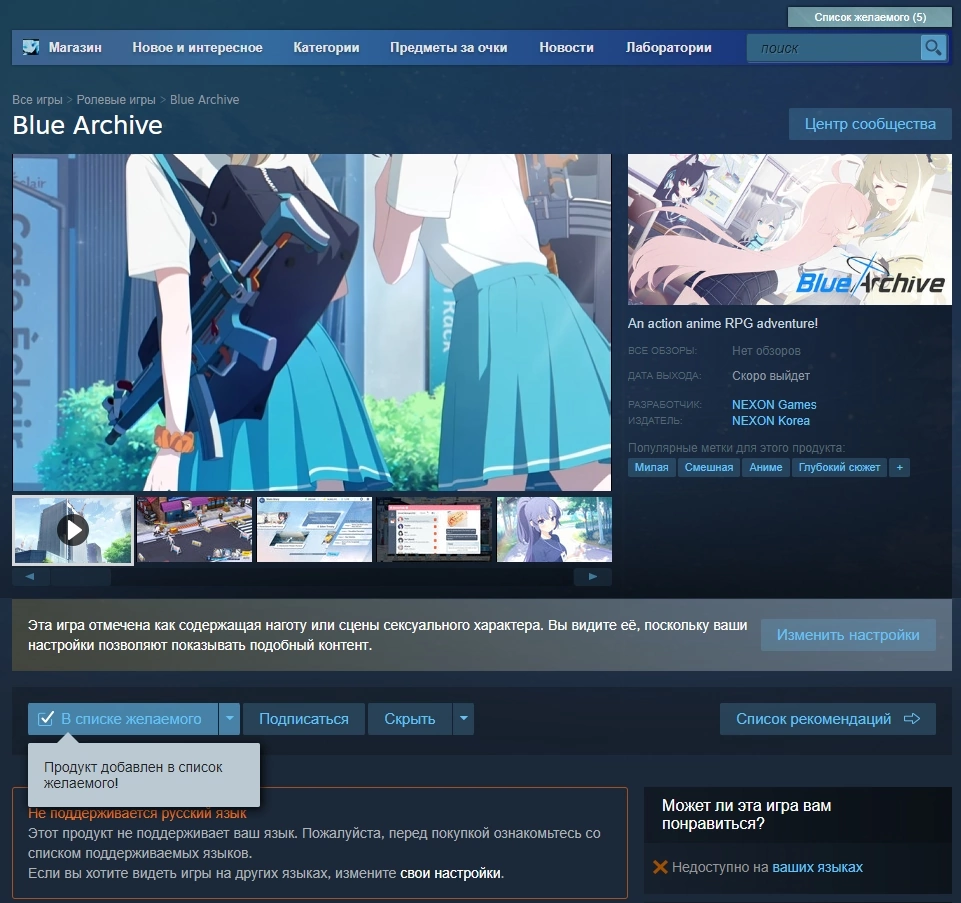Click the search magnifier icon

point(933,47)
